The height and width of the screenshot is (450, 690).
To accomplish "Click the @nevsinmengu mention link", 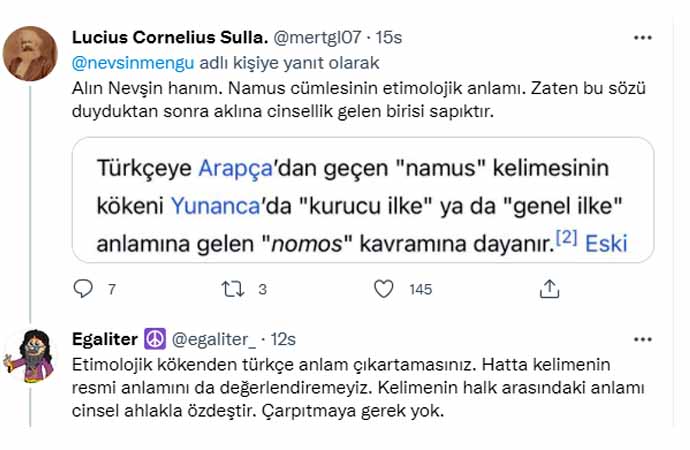I will (x=127, y=62).
